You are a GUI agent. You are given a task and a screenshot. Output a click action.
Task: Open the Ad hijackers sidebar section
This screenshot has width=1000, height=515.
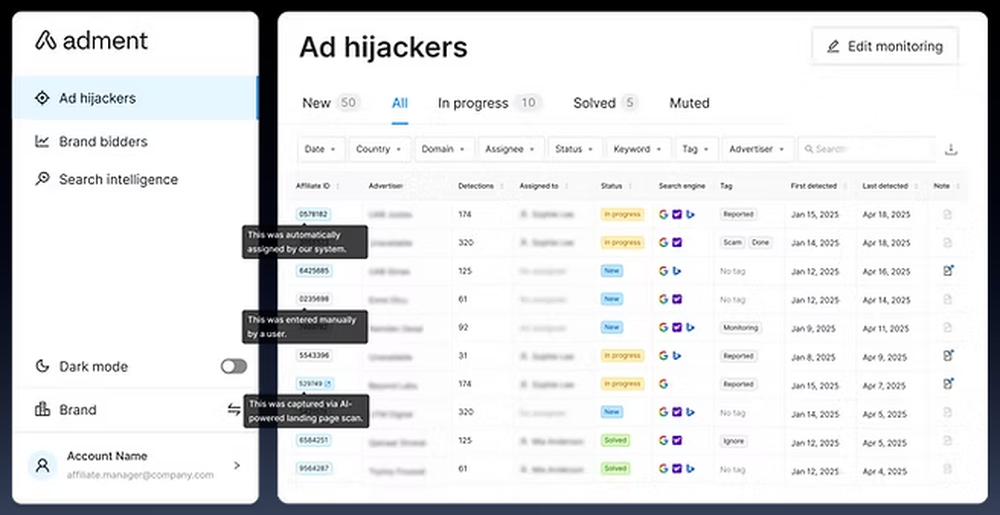tap(135, 98)
